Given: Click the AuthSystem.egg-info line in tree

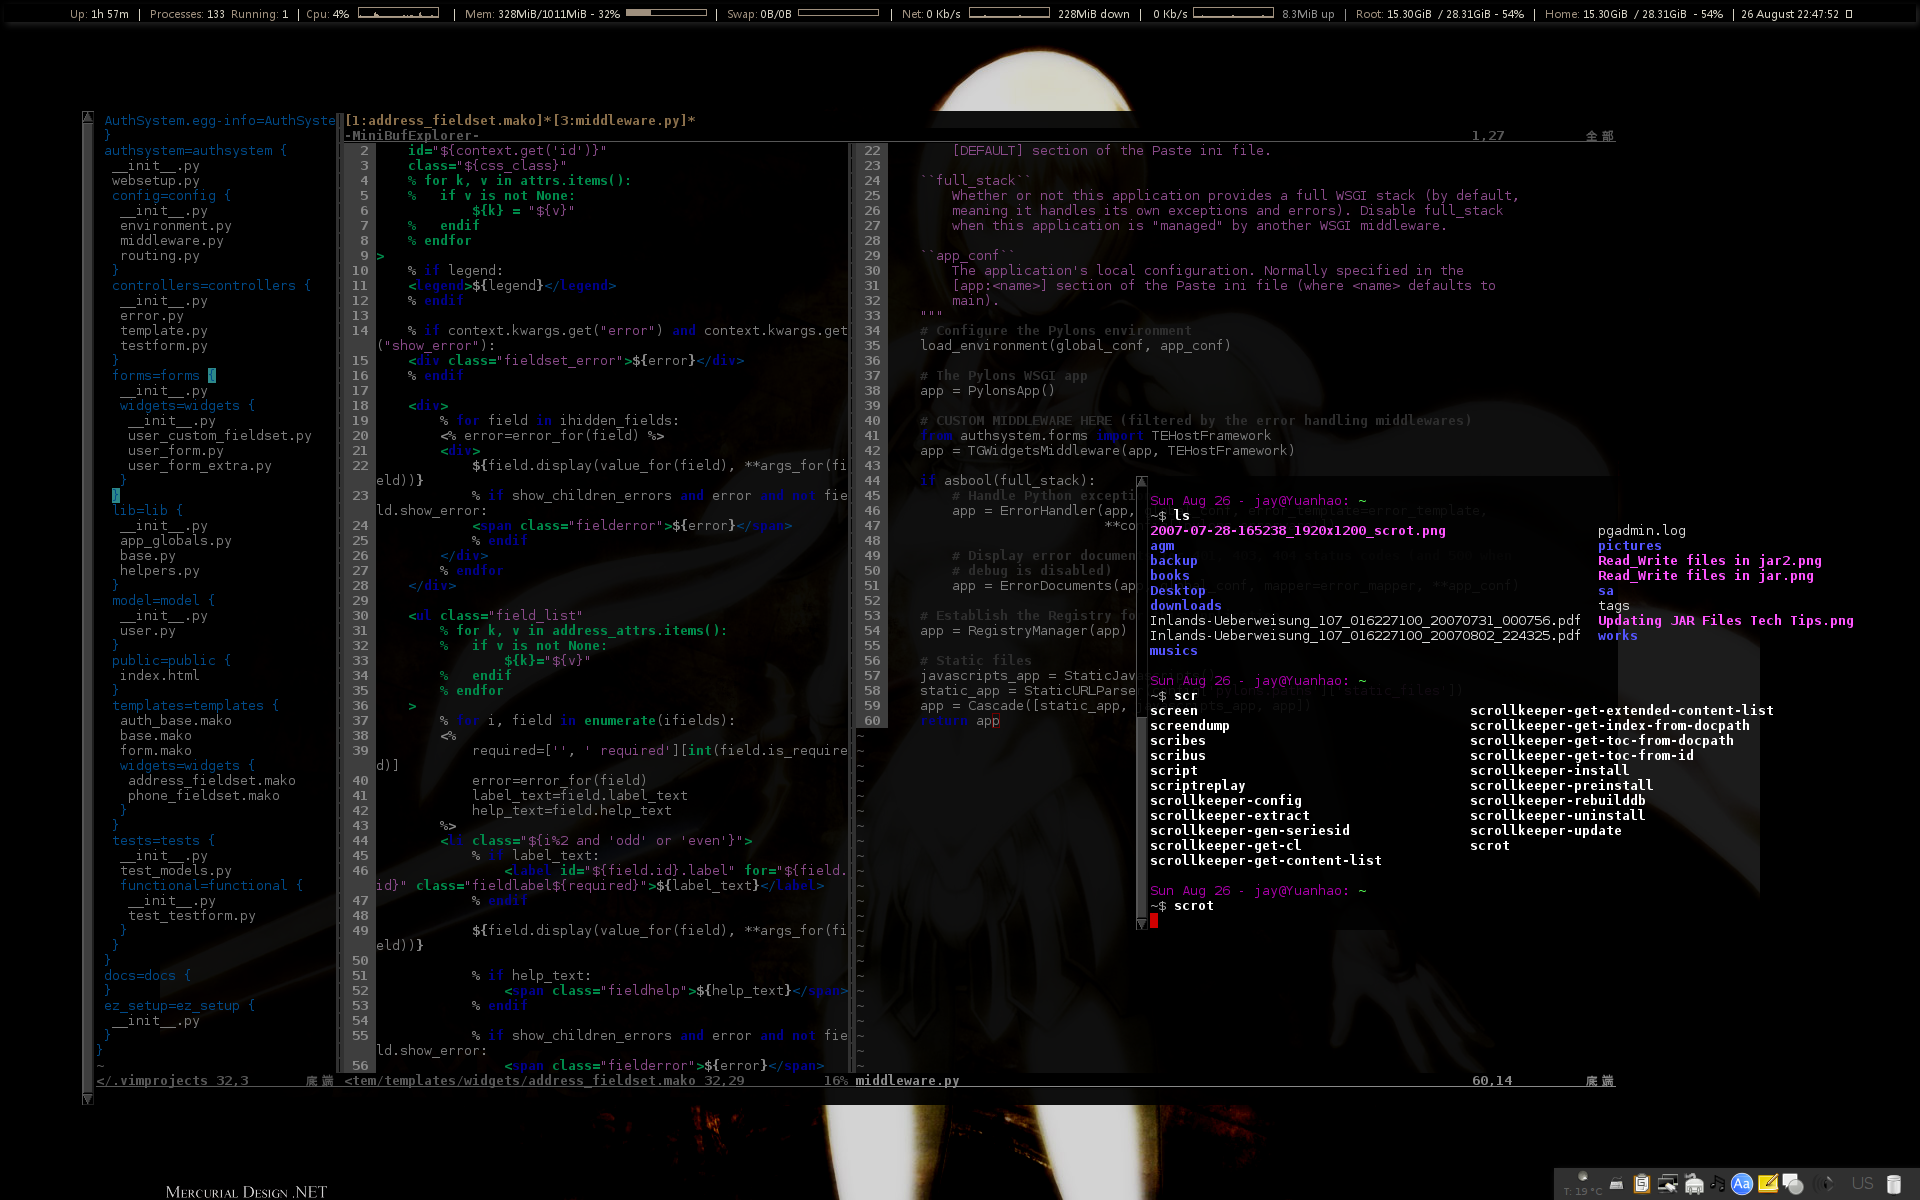Looking at the screenshot, I should 220,121.
